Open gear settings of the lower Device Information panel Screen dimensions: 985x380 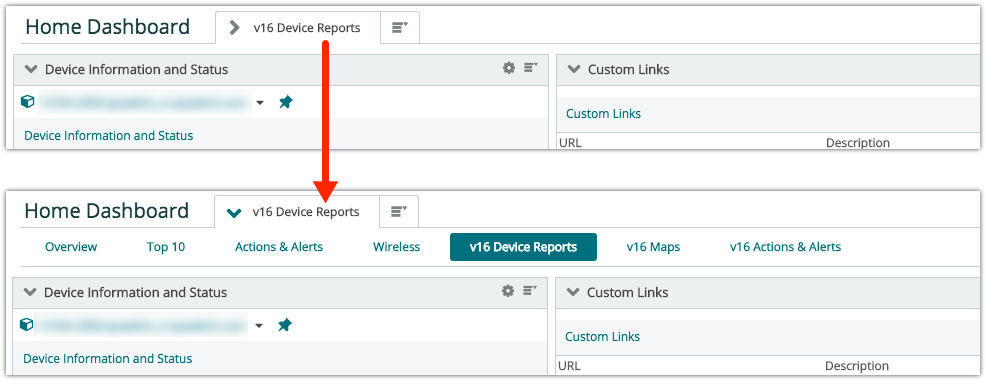[x=508, y=291]
